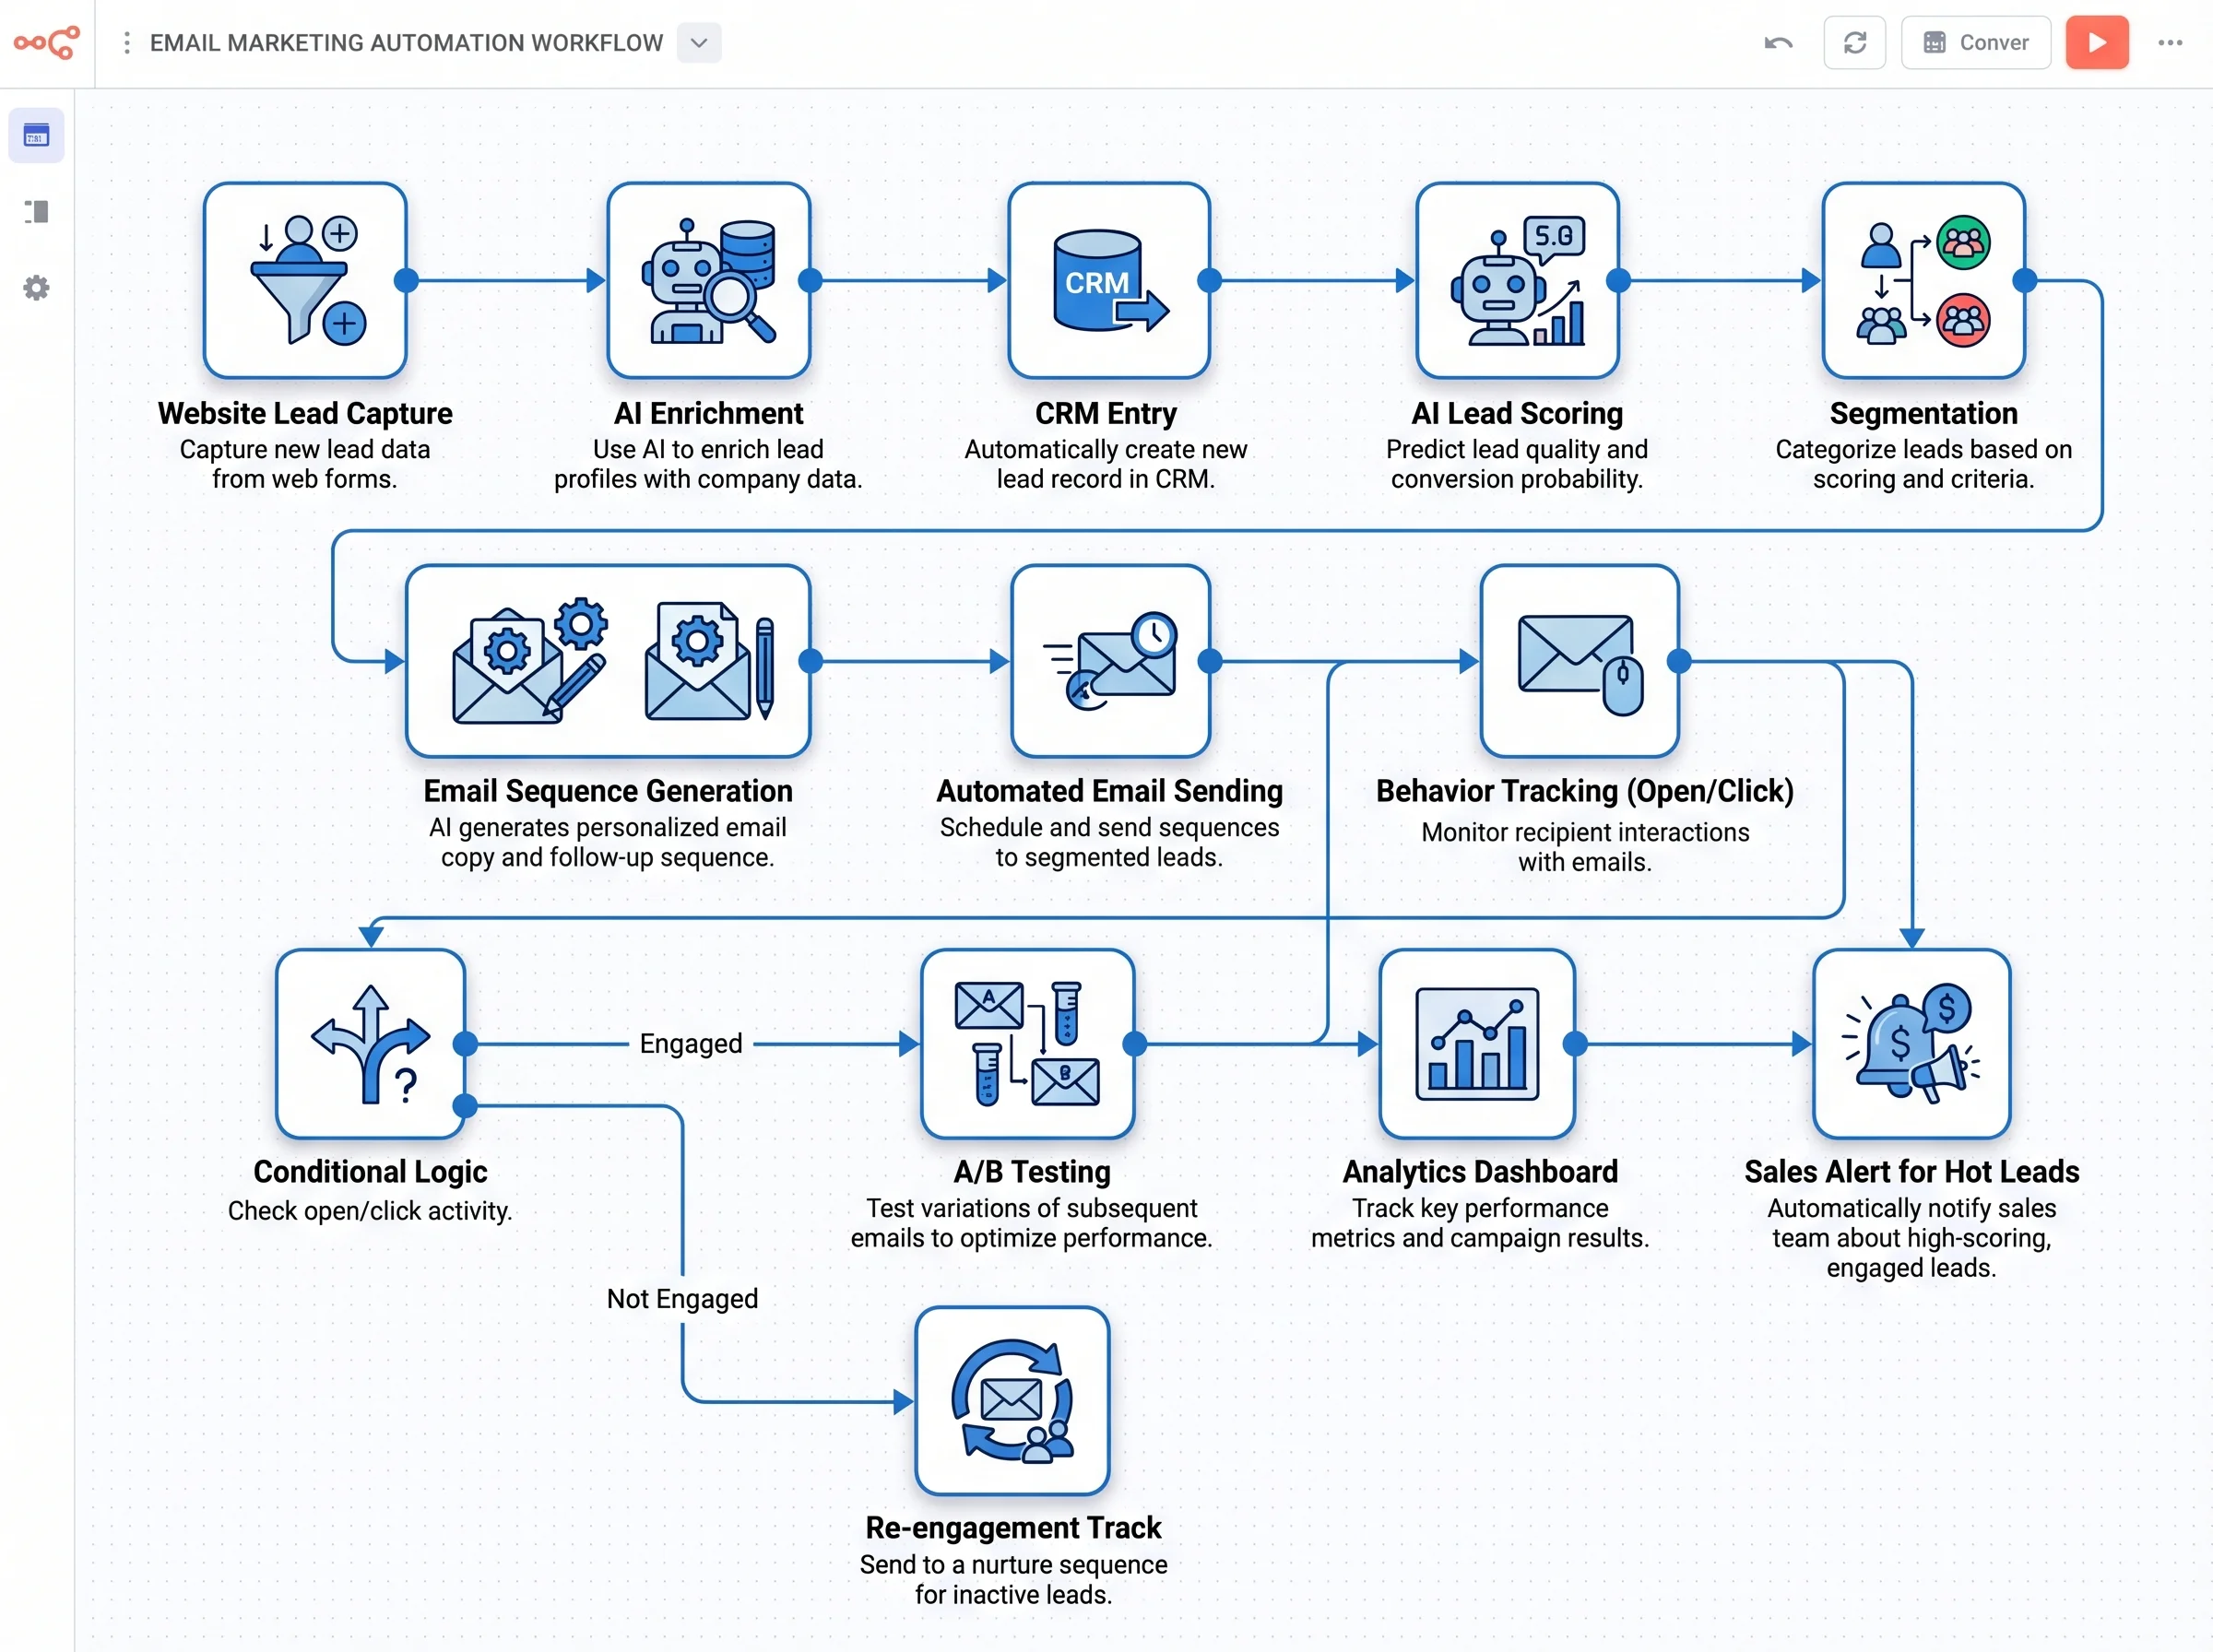Open the Conditional Logic node
The height and width of the screenshot is (1652, 2213).
tap(370, 1046)
